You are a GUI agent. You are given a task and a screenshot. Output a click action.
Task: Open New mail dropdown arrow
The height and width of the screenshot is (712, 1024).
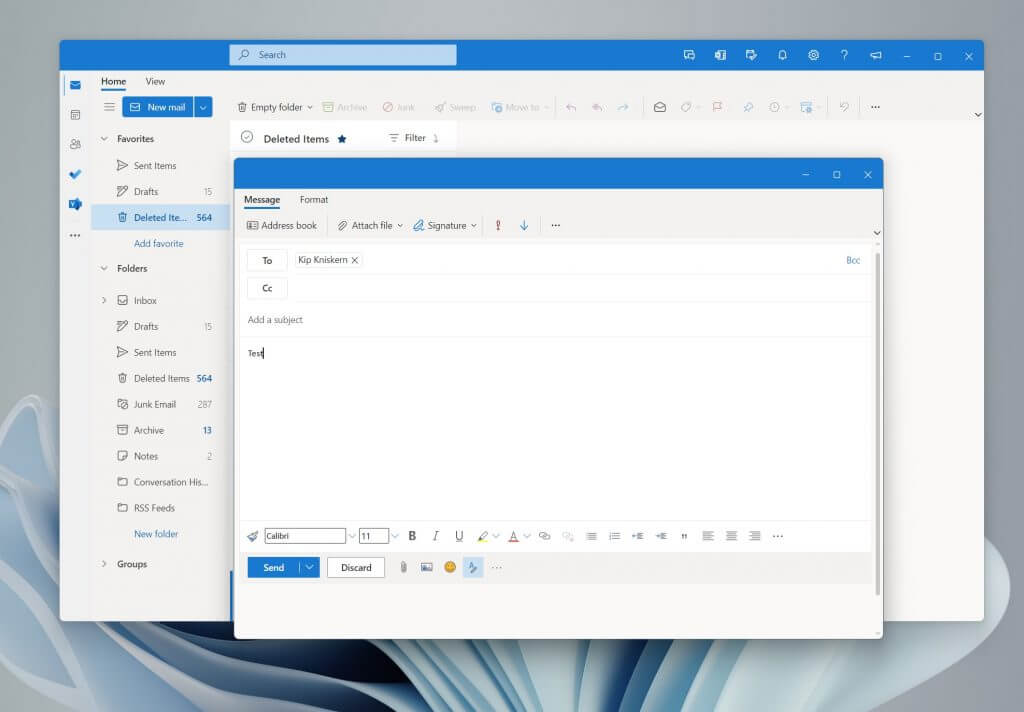tap(203, 107)
